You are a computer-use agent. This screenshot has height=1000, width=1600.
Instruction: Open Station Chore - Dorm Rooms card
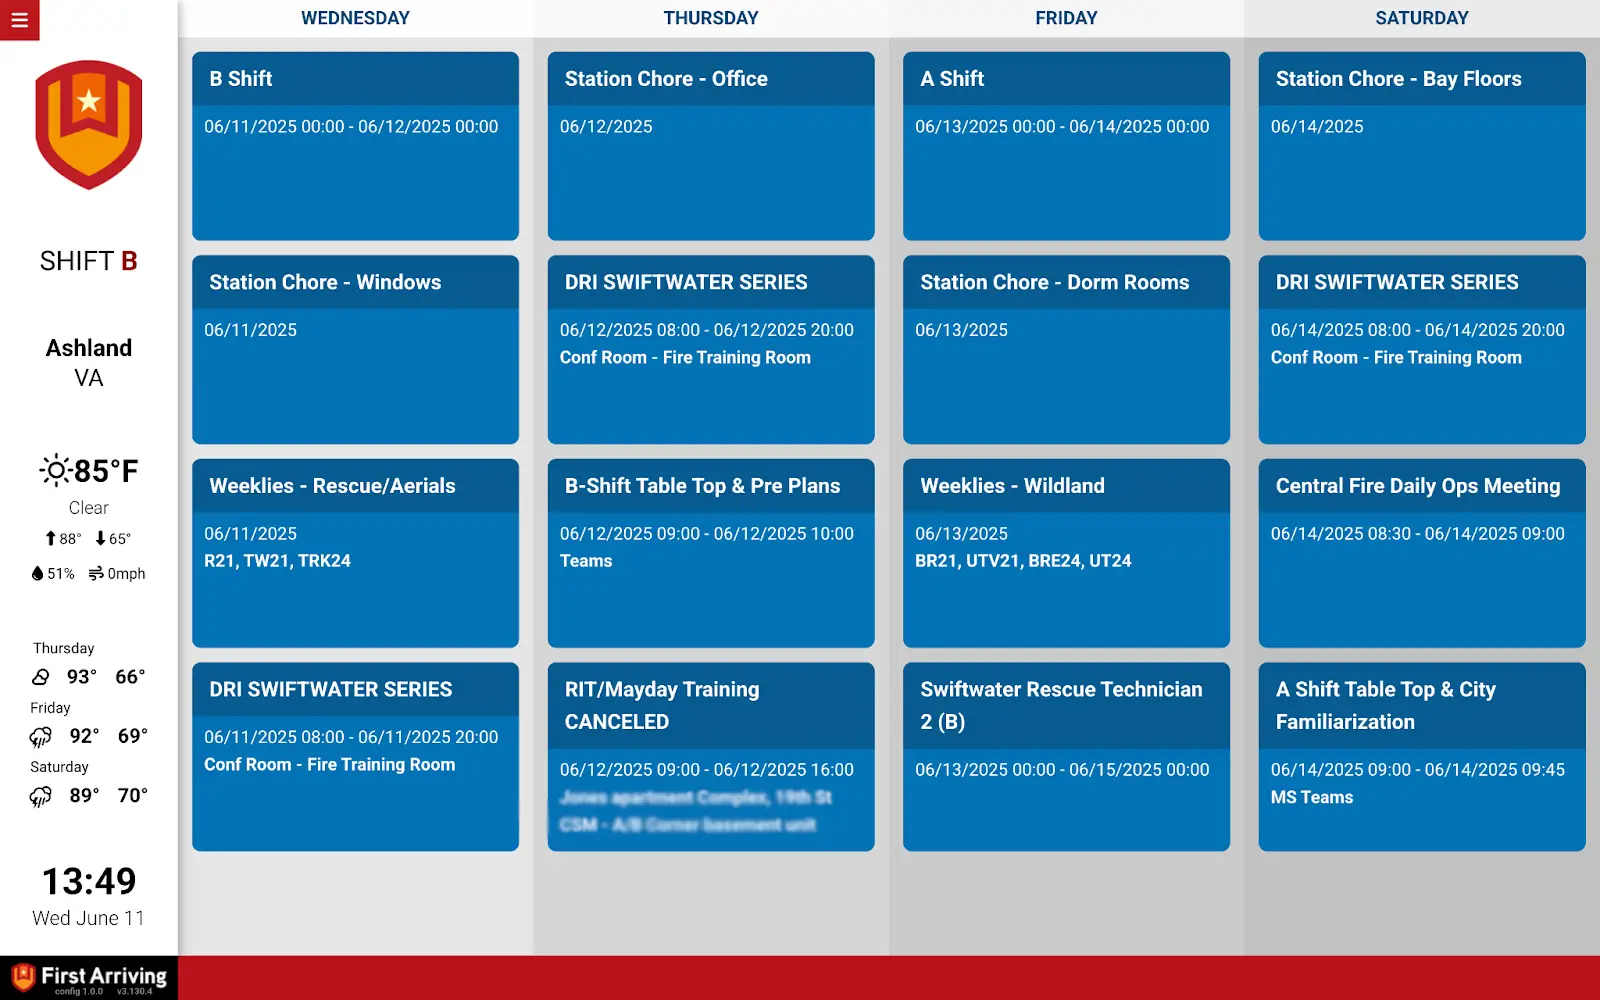click(x=1066, y=349)
